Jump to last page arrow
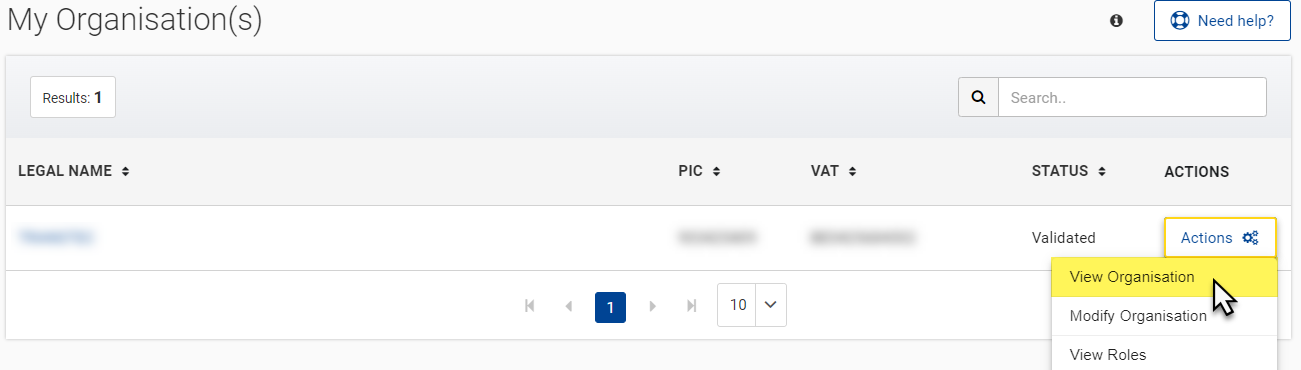Screen dimensions: 1301x370 [692, 306]
